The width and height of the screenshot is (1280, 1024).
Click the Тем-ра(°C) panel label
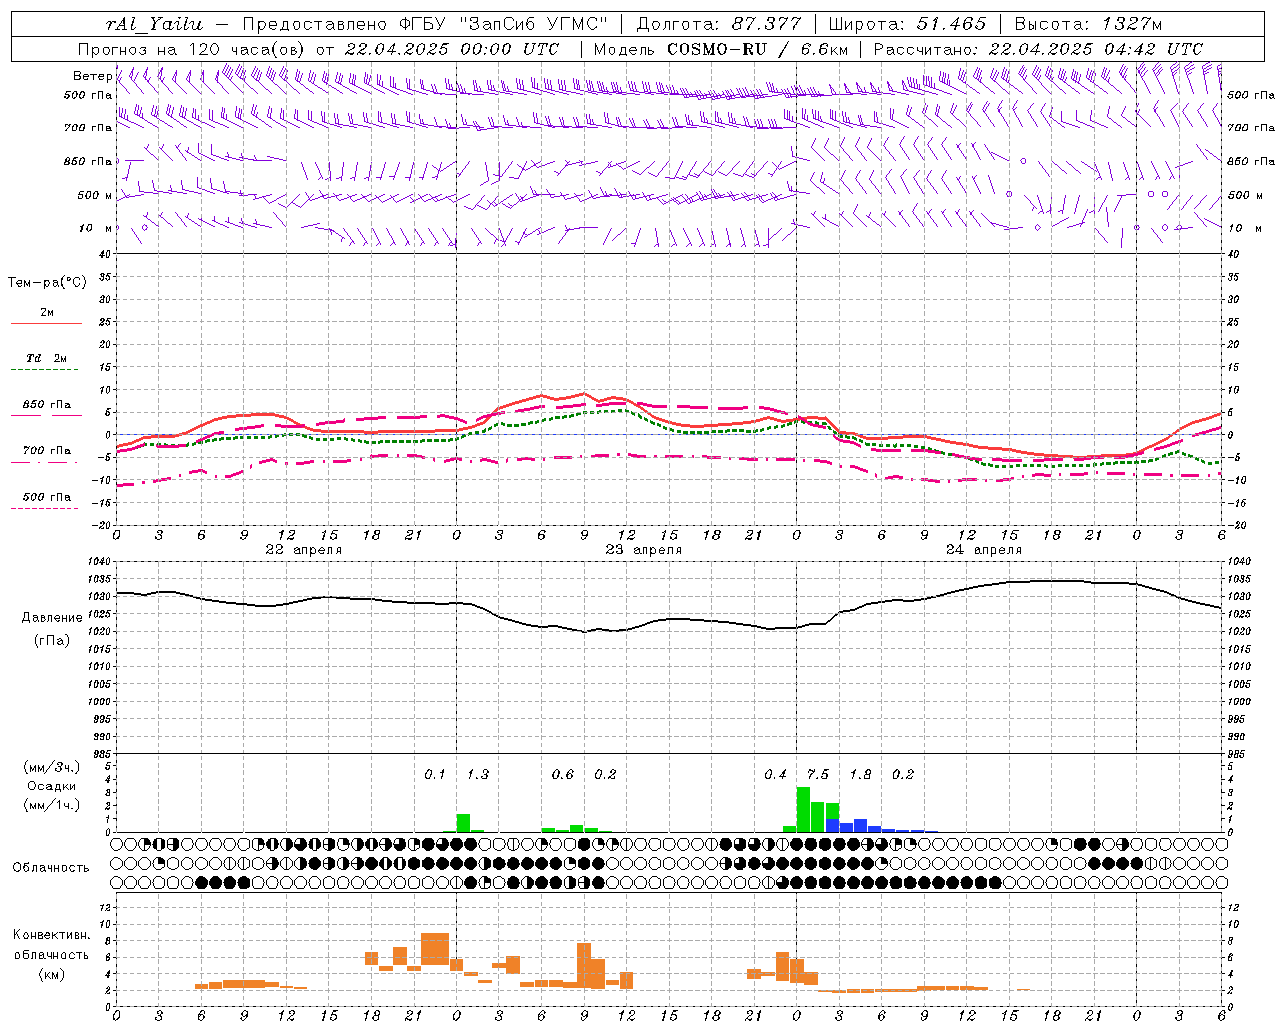[47, 282]
